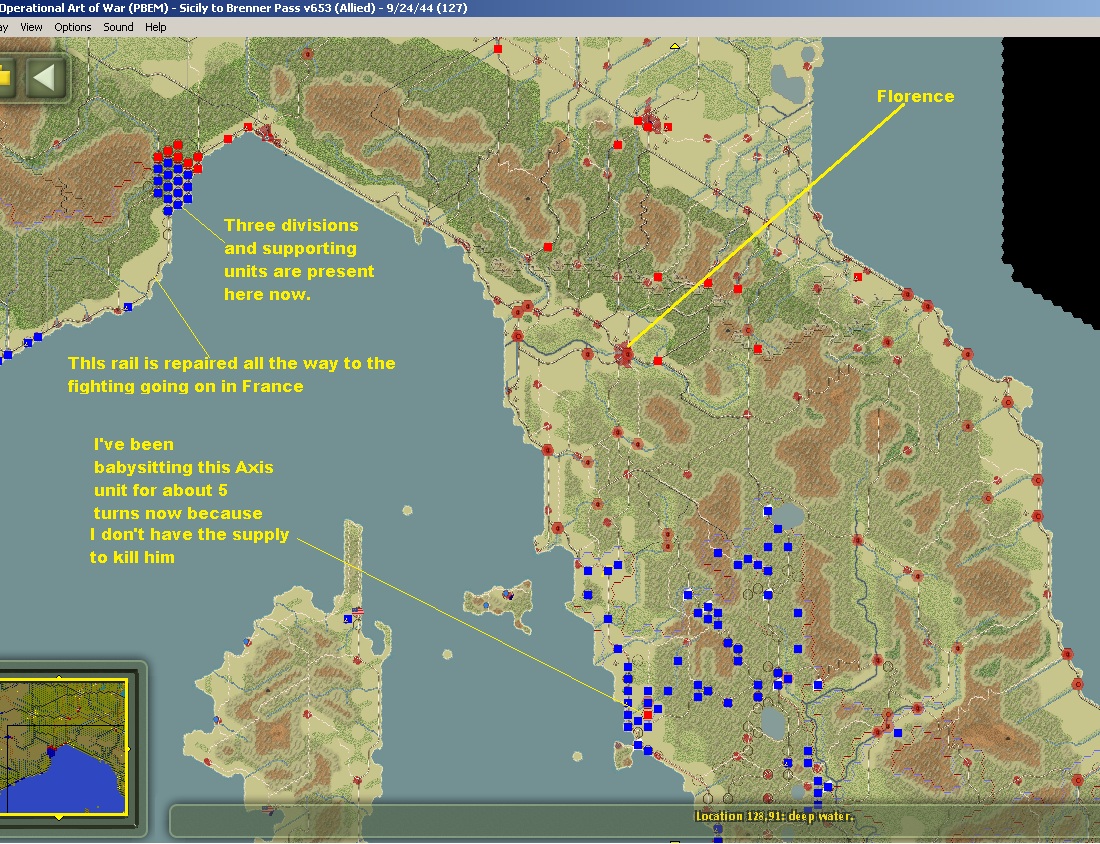1100x844 pixels.
Task: Click the game window title bar
Action: [550, 8]
